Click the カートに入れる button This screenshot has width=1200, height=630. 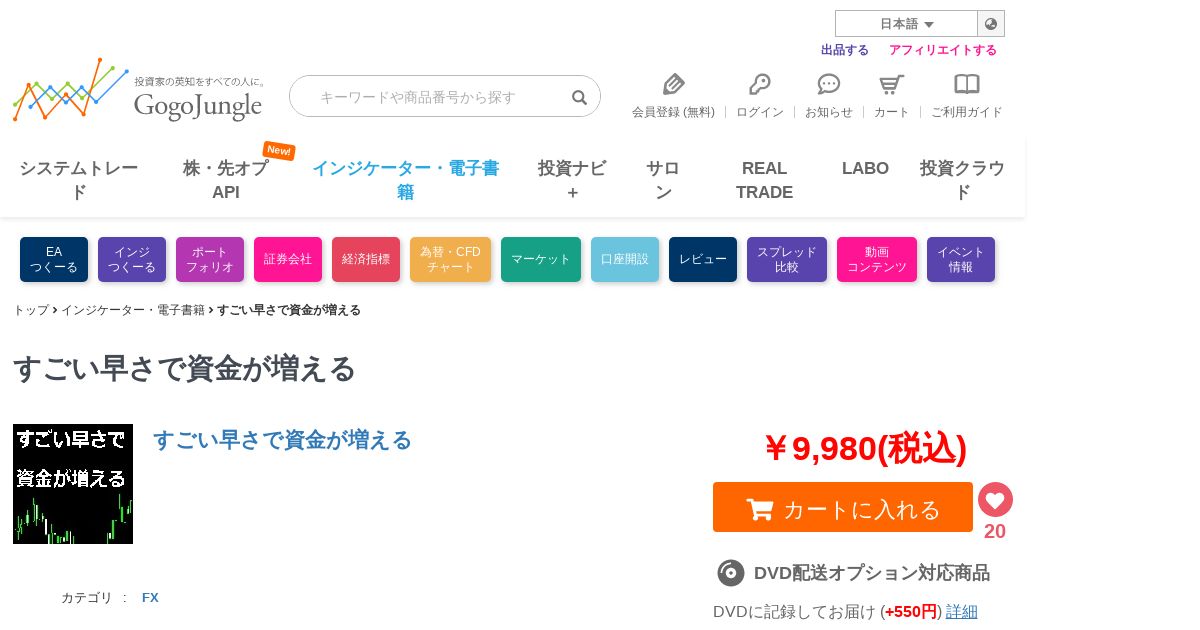[x=843, y=507]
